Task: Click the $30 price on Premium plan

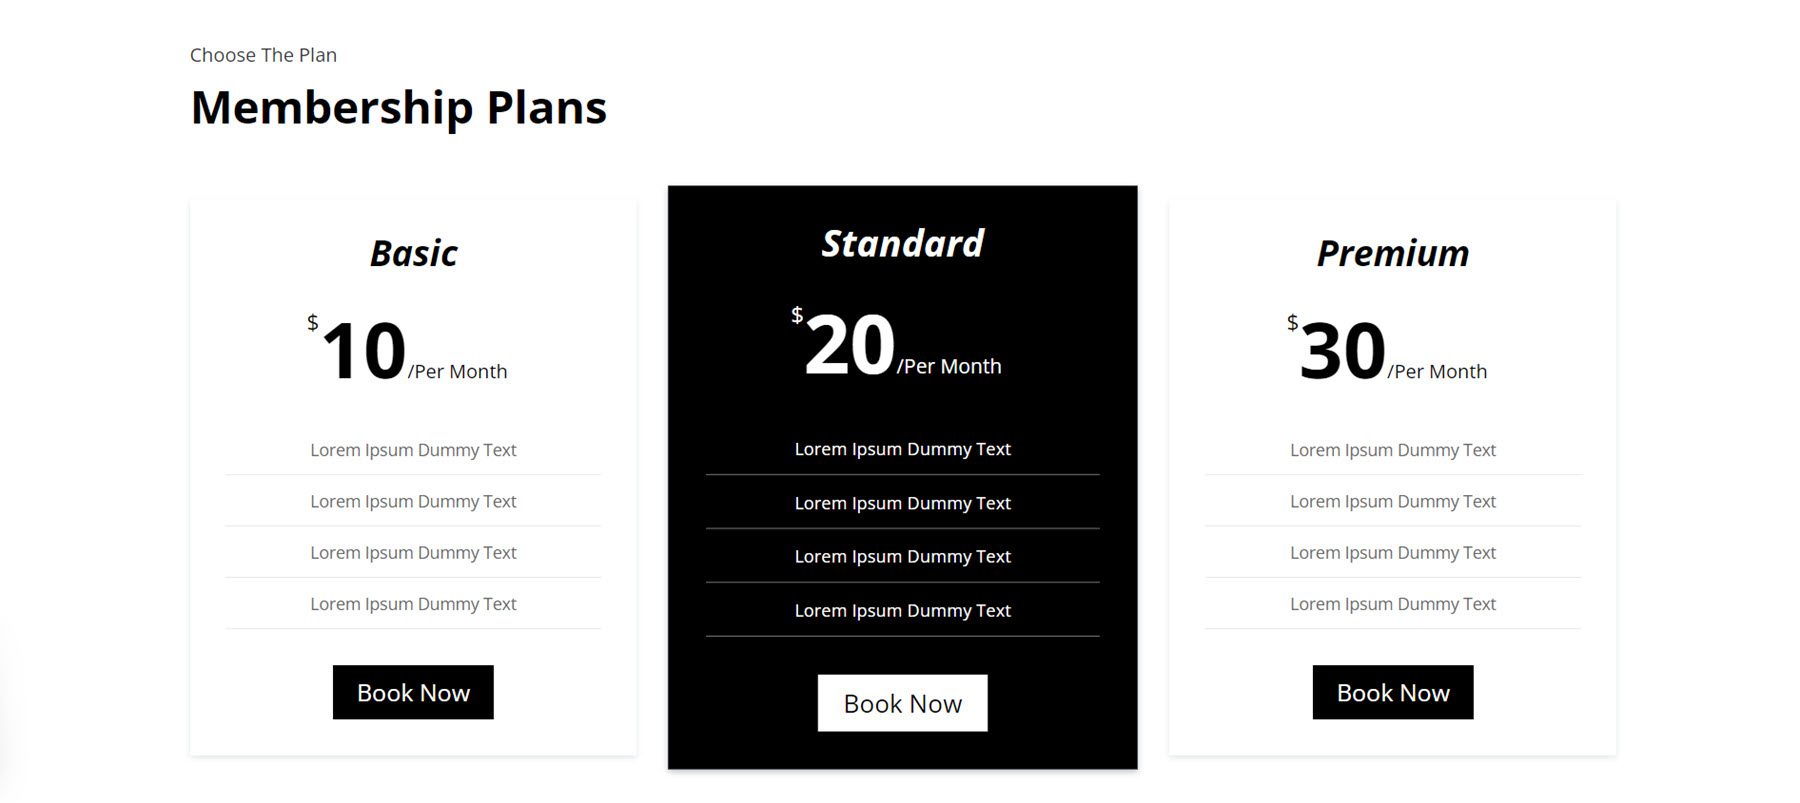Action: (1343, 350)
